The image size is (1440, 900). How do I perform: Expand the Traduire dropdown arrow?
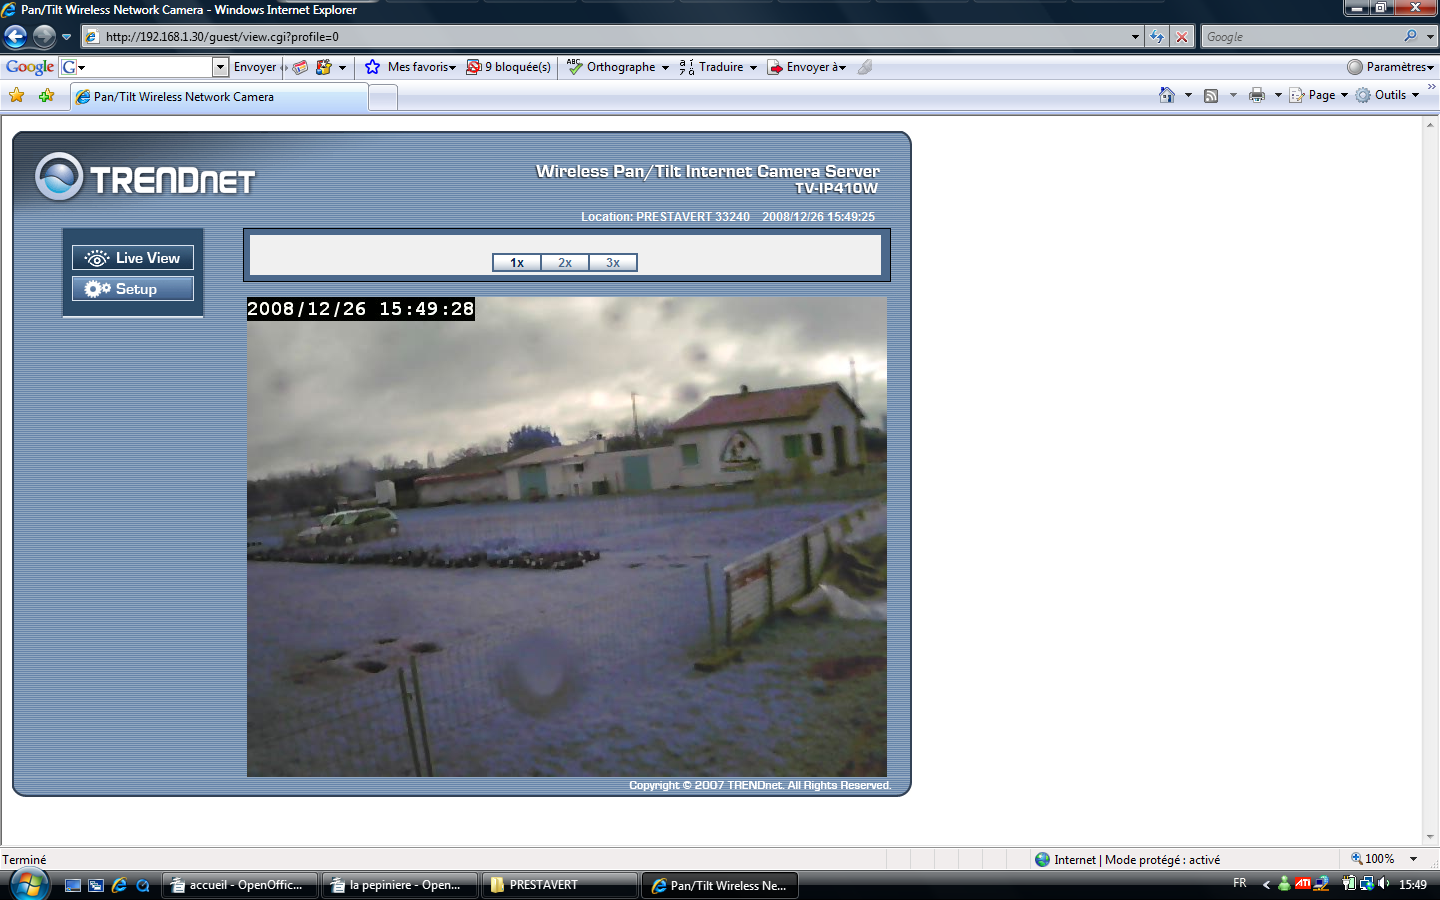(x=753, y=68)
